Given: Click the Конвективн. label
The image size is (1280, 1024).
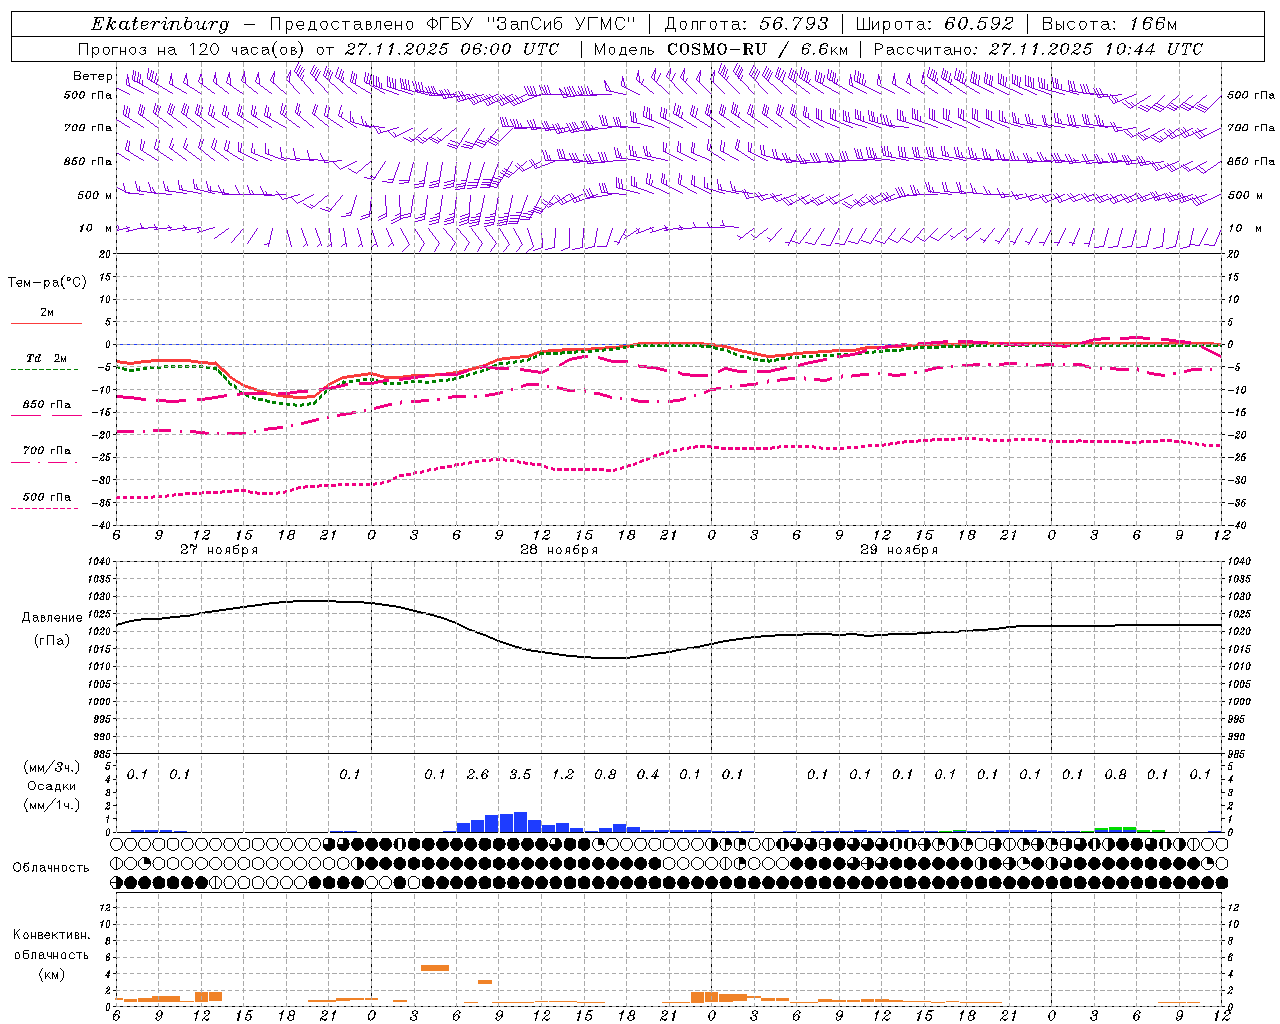Looking at the screenshot, I should [51, 935].
